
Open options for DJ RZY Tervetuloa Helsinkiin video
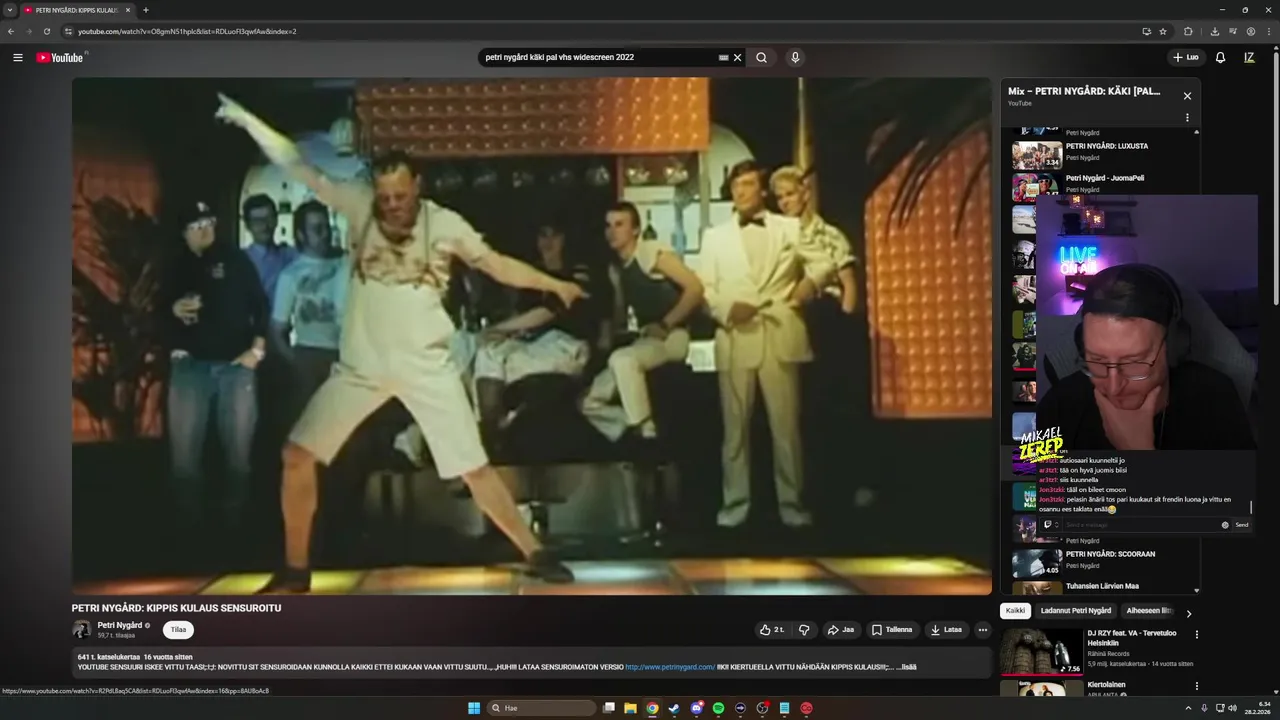(x=1196, y=634)
